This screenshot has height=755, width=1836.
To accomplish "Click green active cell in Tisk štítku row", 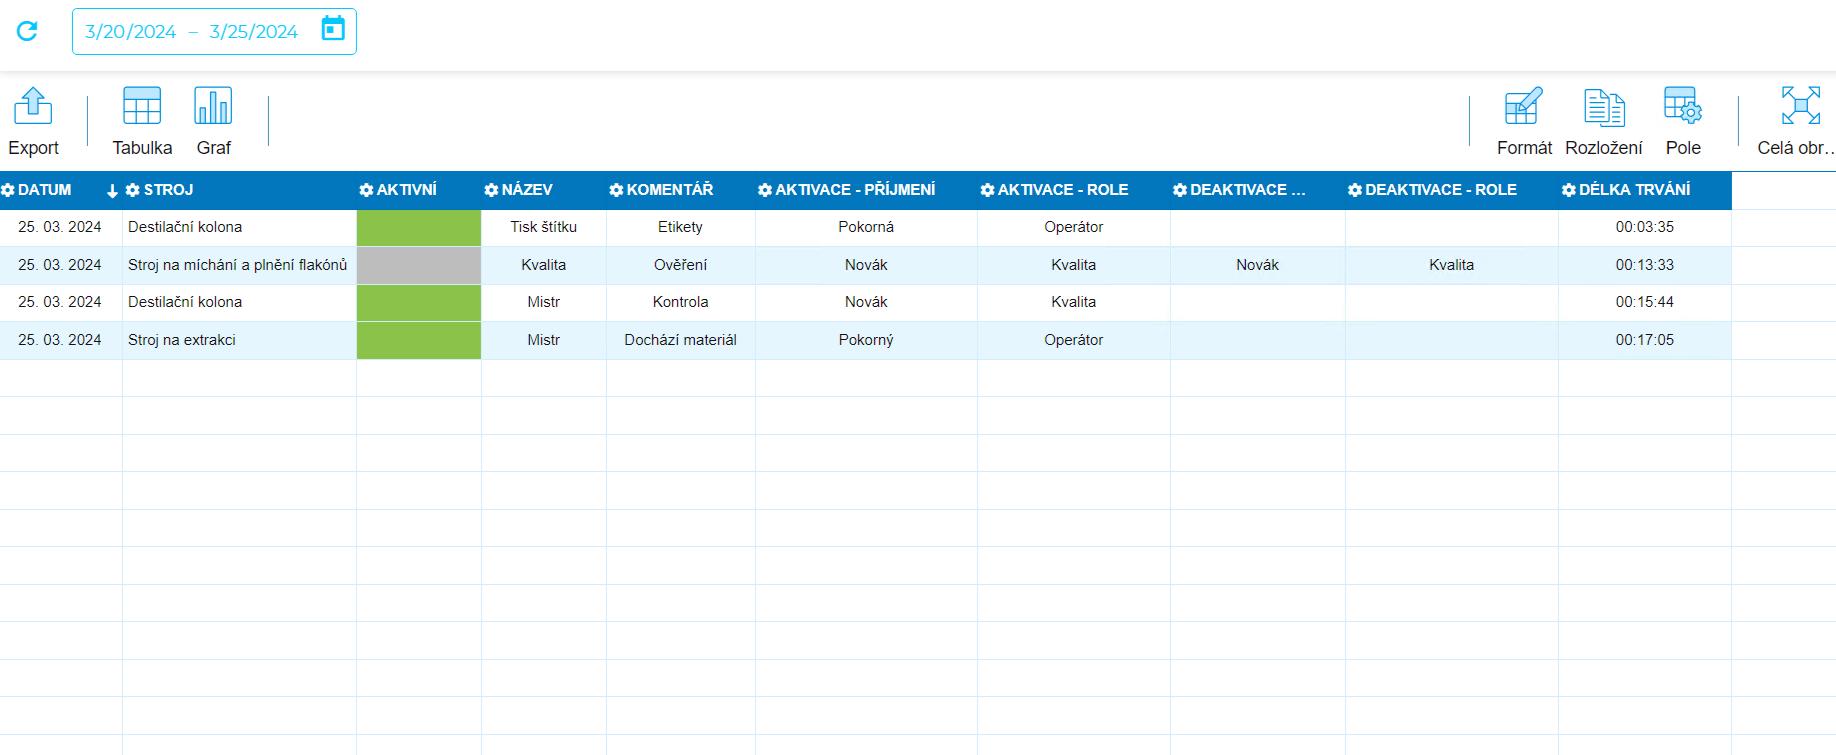I will click(419, 228).
